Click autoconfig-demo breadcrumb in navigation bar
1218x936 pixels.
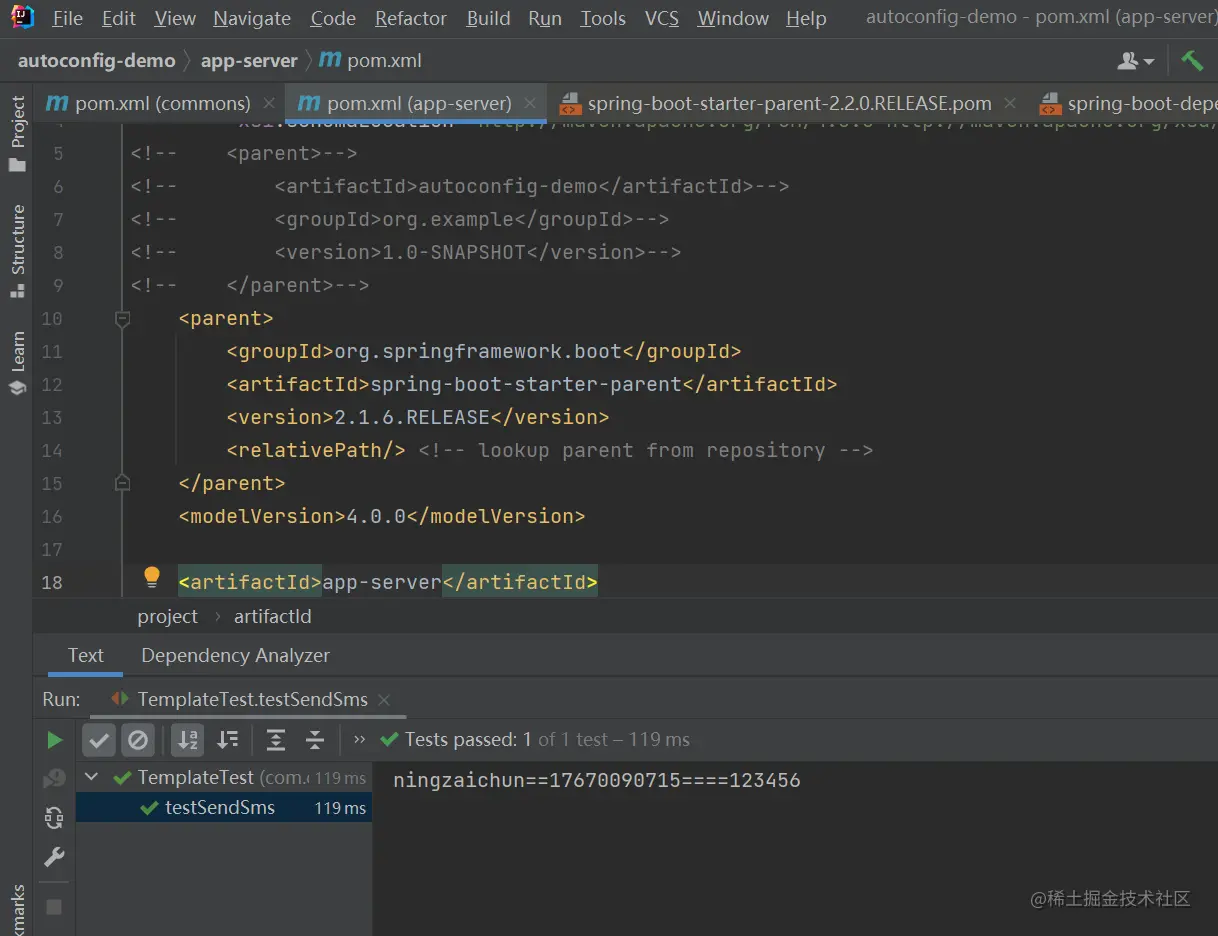96,60
